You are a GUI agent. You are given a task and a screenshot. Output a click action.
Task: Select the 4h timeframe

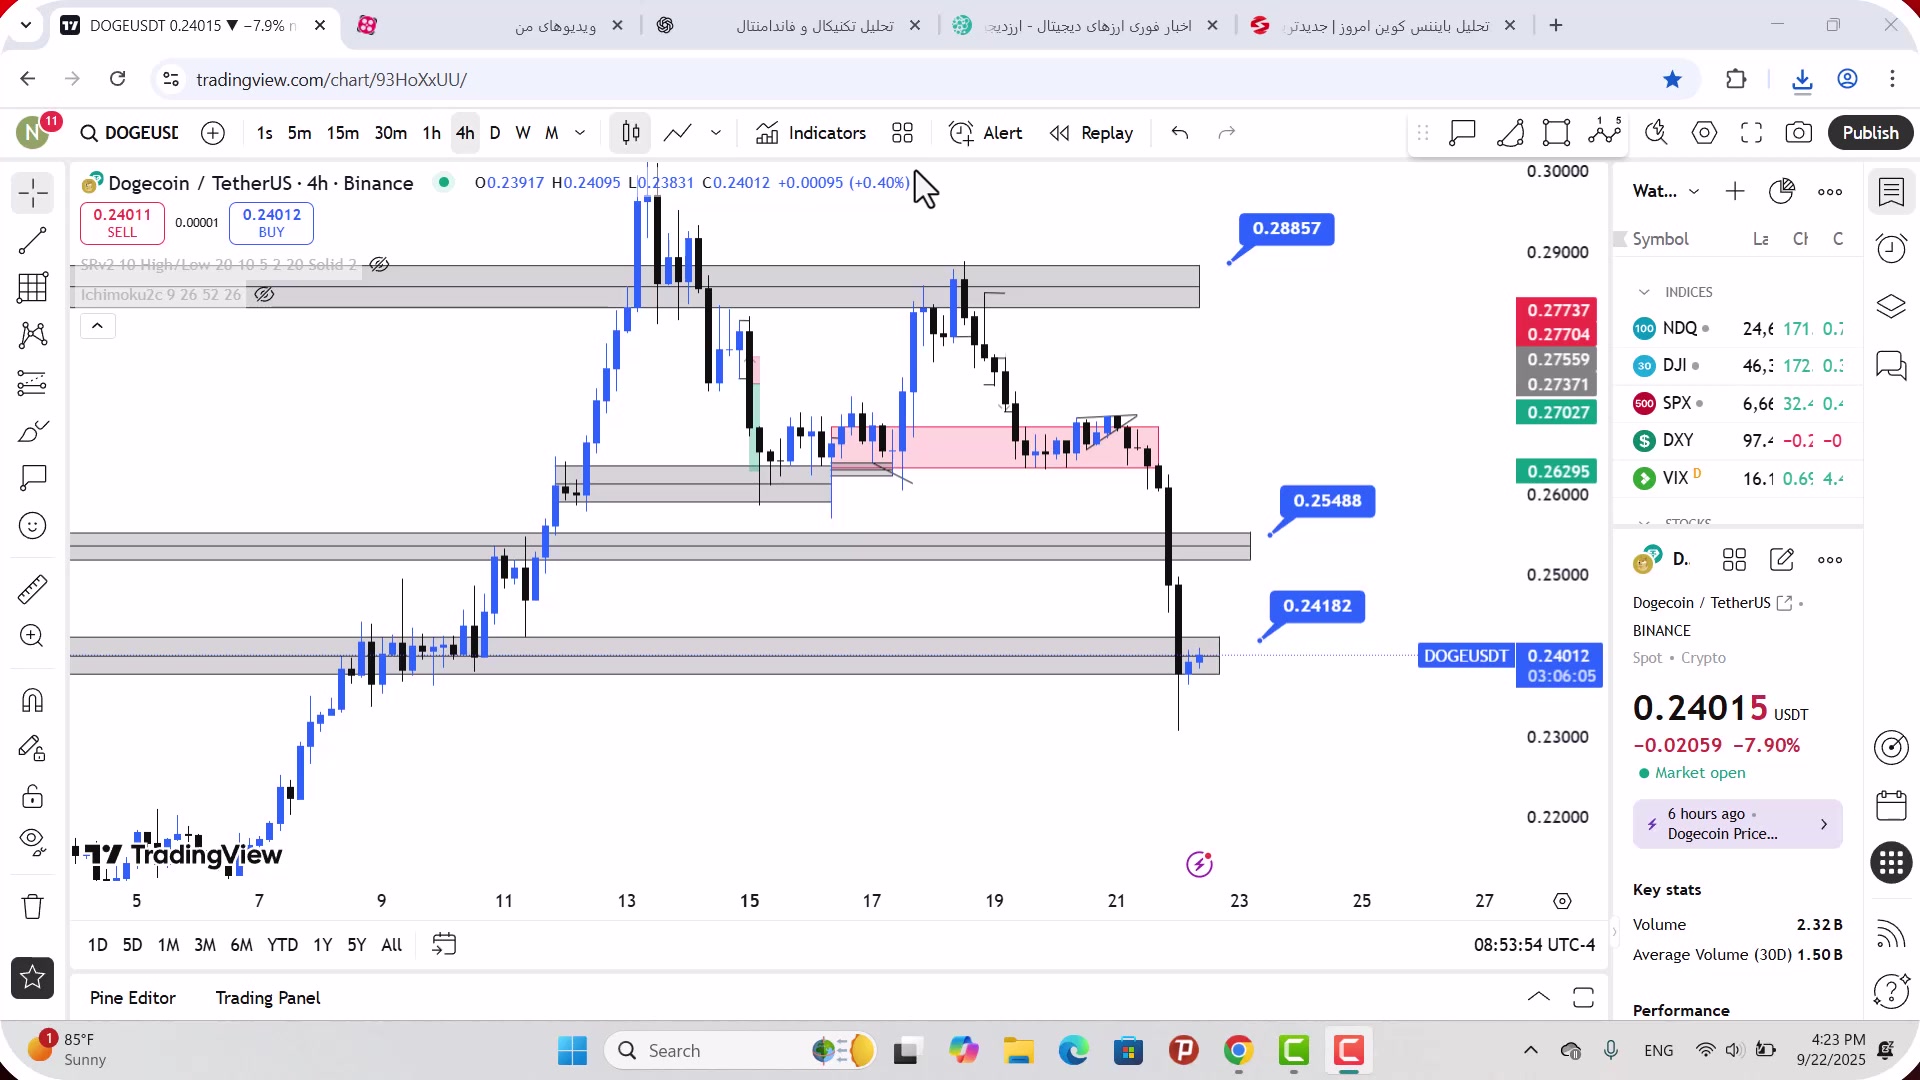pos(465,133)
